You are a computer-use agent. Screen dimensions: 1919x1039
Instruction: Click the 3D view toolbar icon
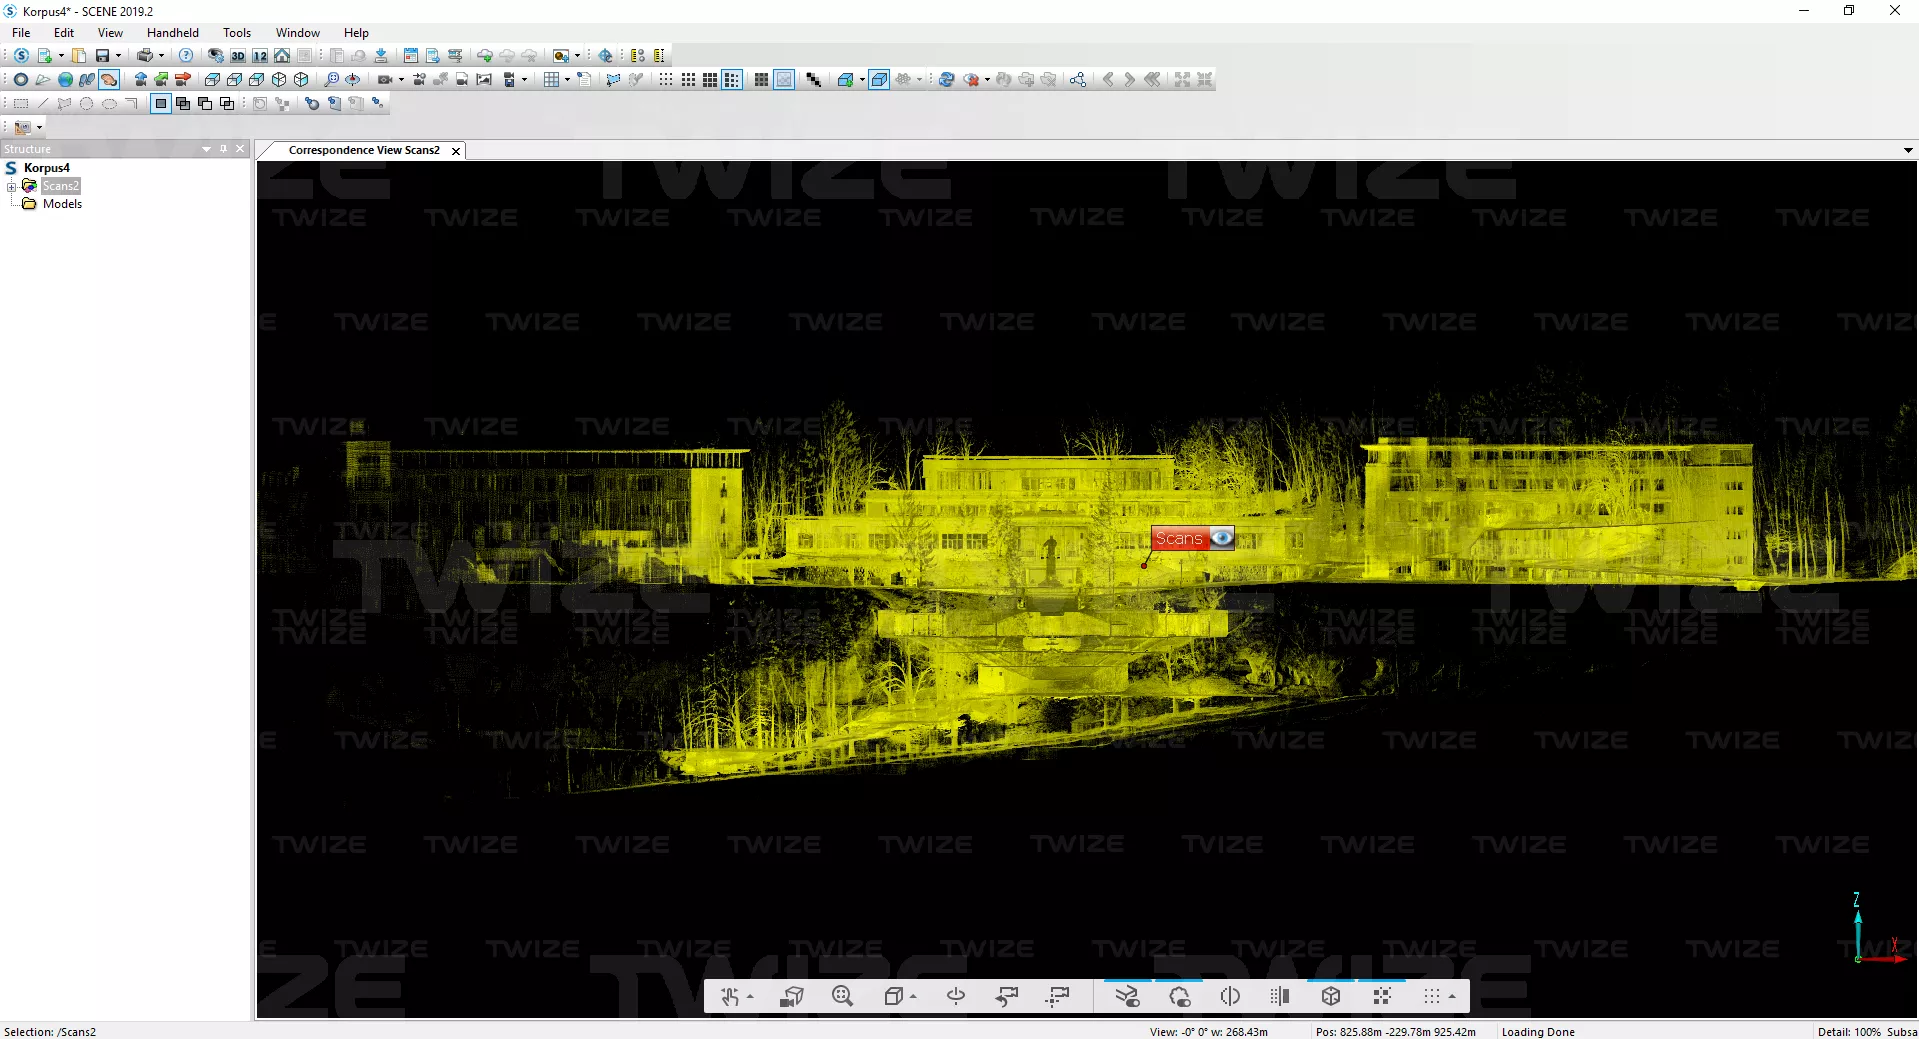[x=238, y=56]
